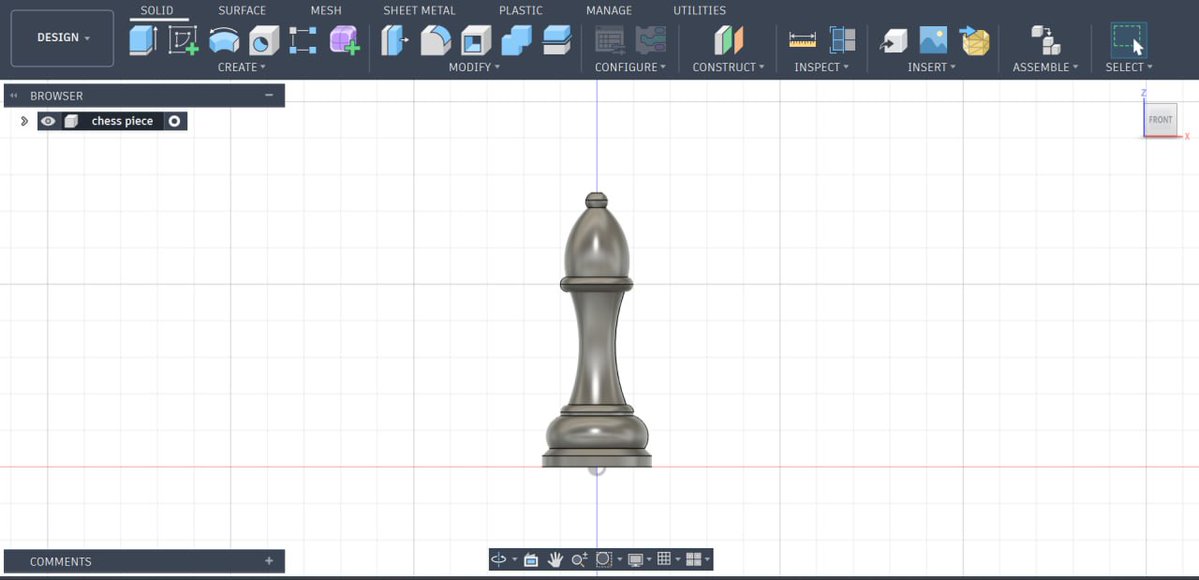
Task: Switch to the Plastic tab
Action: pyautogui.click(x=521, y=11)
